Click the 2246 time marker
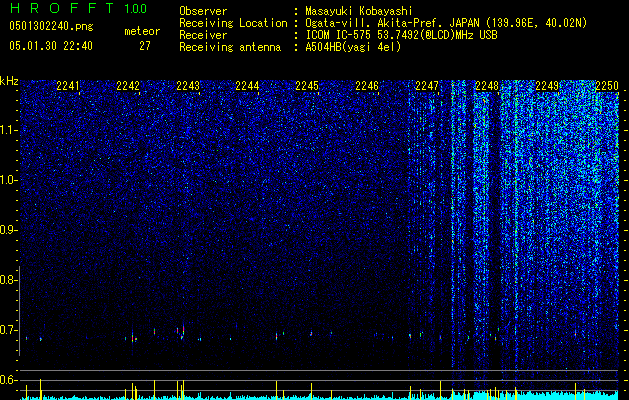This screenshot has width=629, height=400. pos(367,86)
